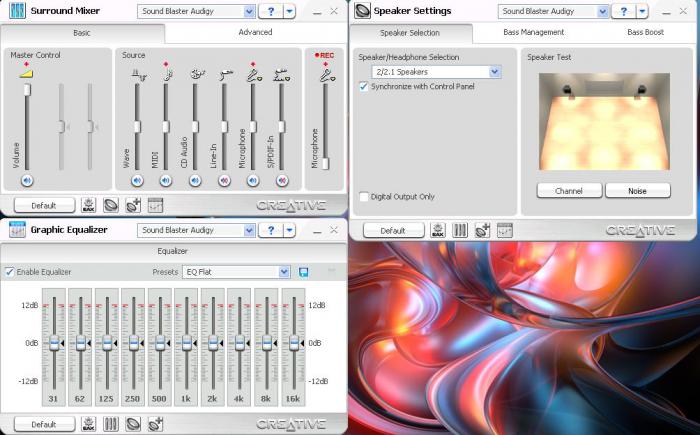
Task: Click Default button in Graphic Equalizer
Action: (42, 424)
